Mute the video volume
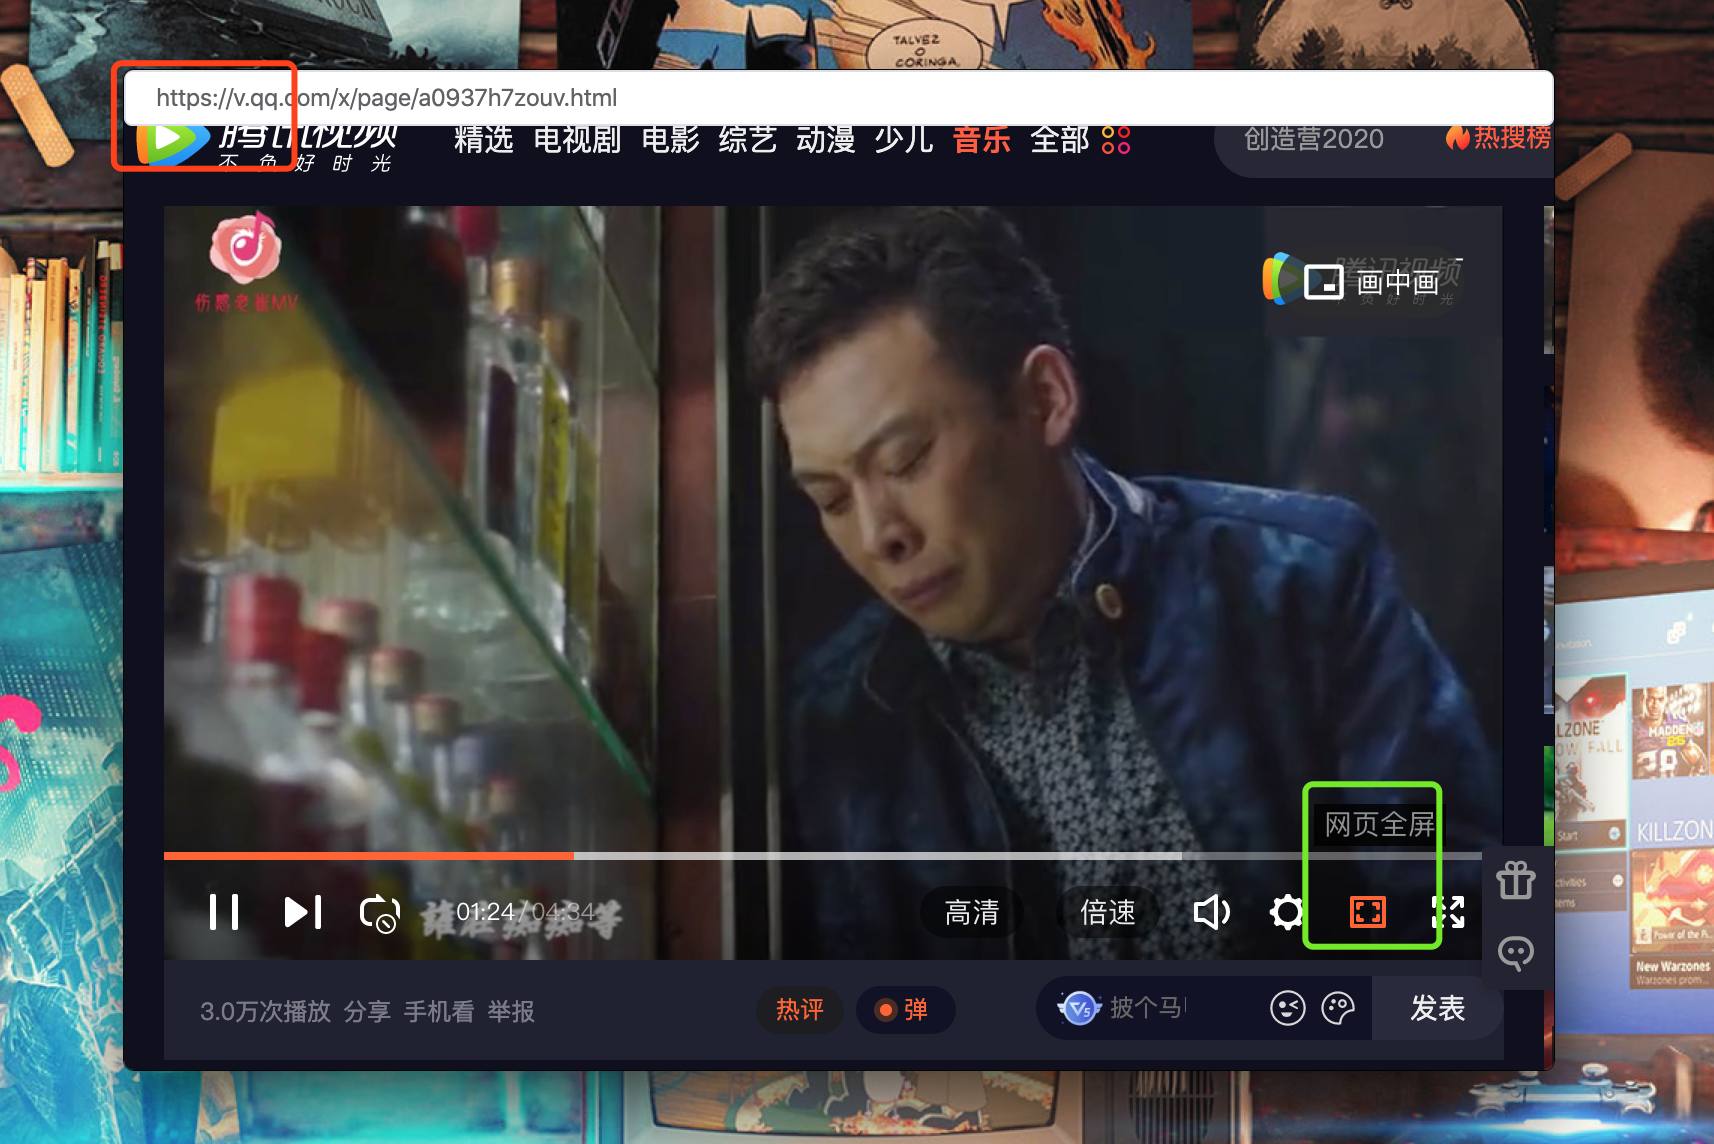The image size is (1714, 1144). [x=1212, y=912]
